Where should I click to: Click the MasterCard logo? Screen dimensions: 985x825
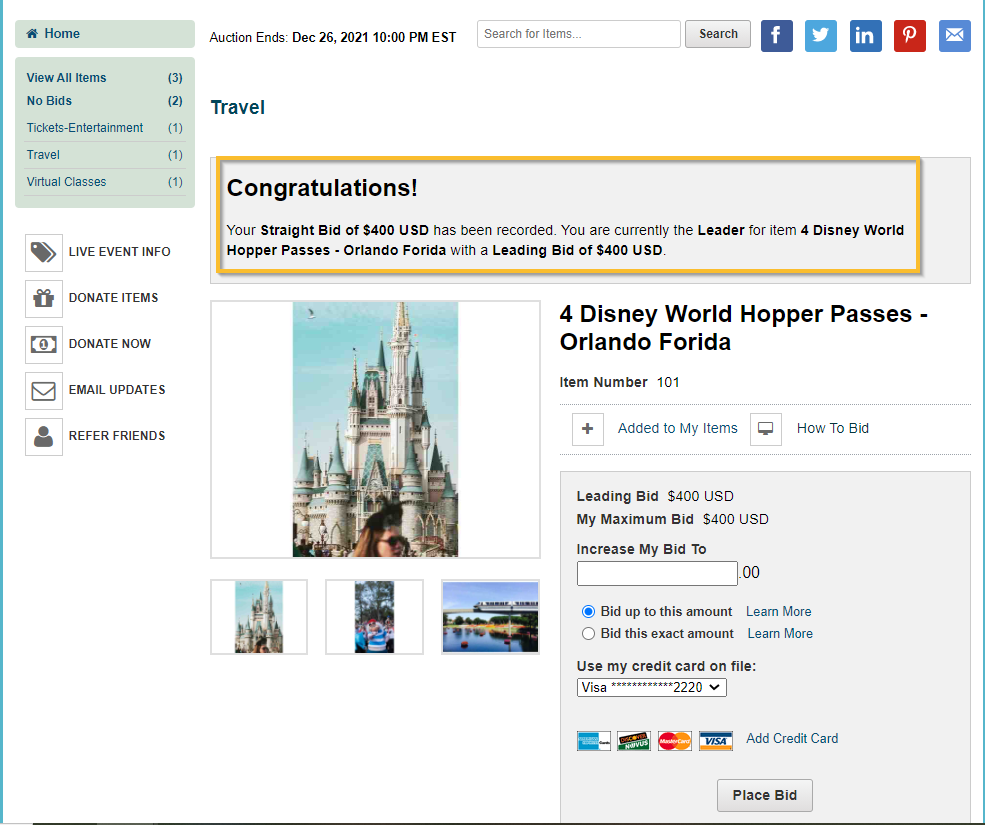675,741
